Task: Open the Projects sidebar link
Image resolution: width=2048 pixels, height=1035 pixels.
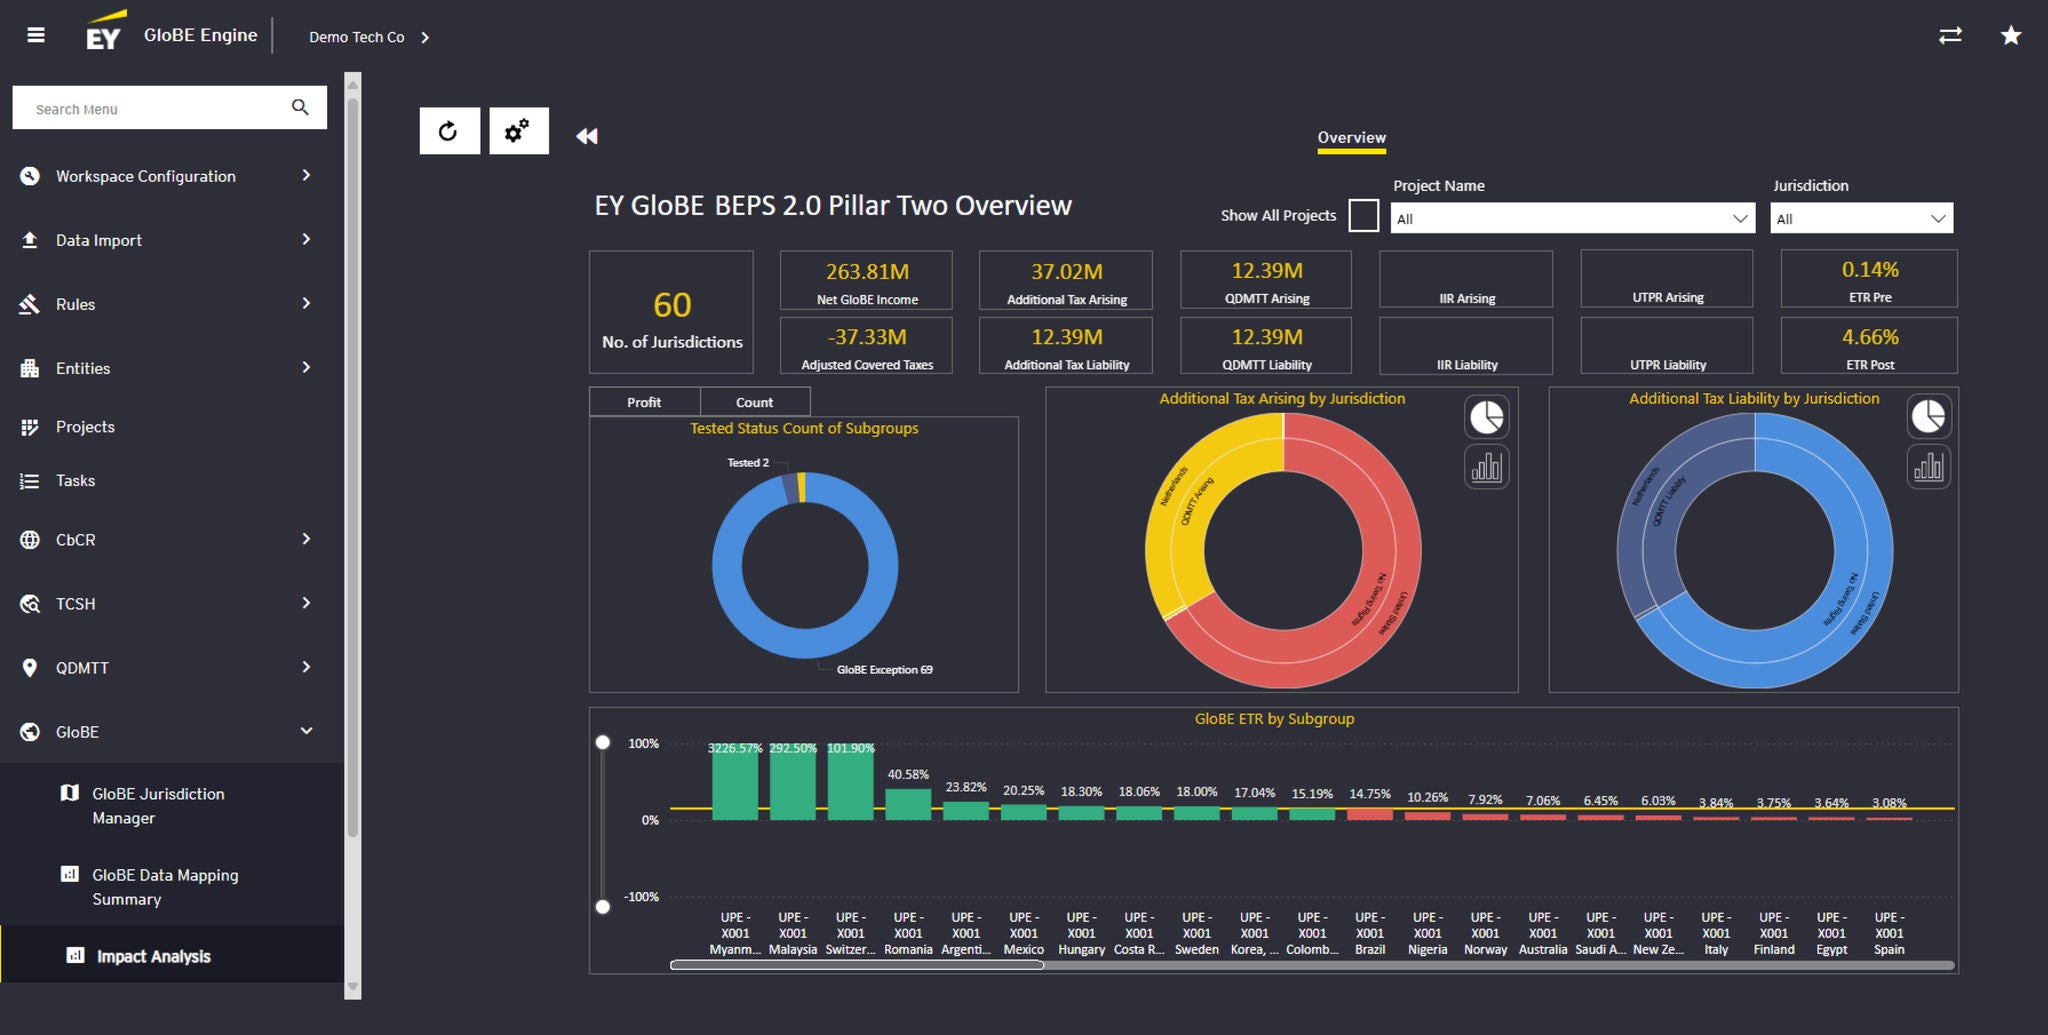Action: coord(85,427)
